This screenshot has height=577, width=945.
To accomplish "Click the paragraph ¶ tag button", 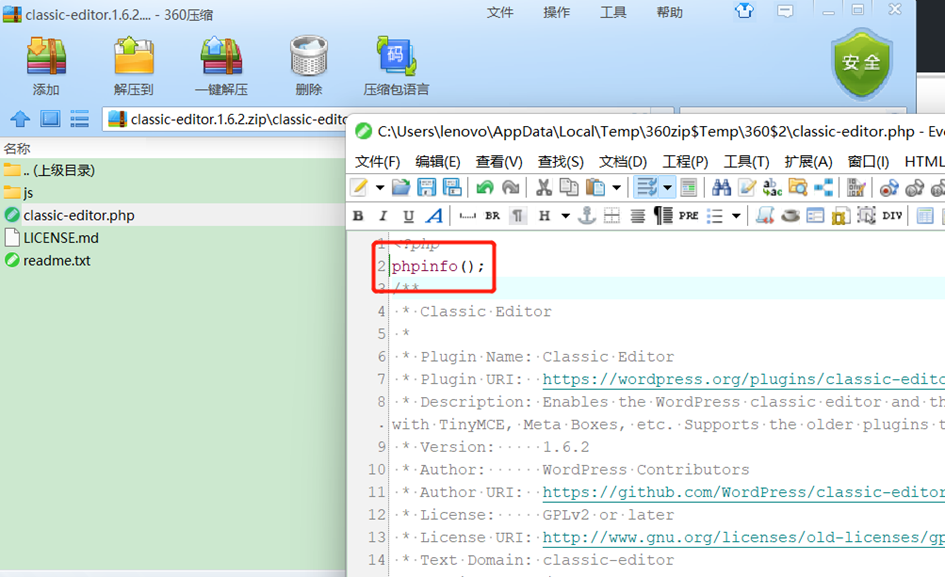I will (x=518, y=215).
